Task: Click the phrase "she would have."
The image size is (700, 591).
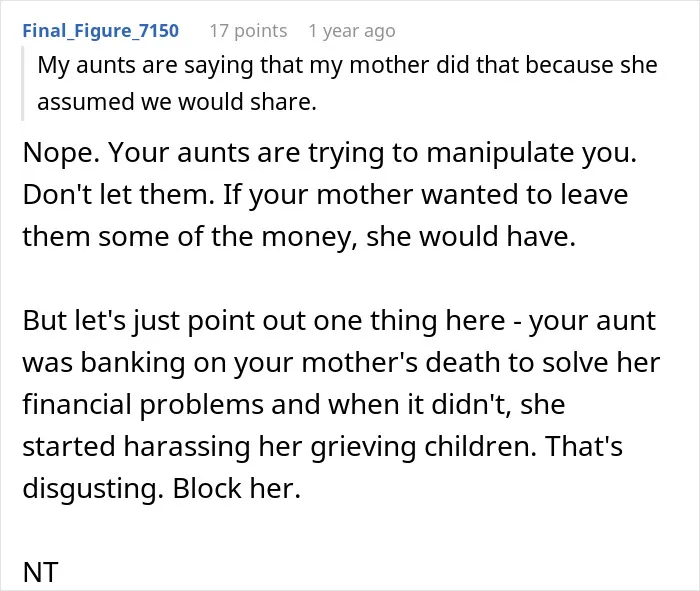Action: 471,237
